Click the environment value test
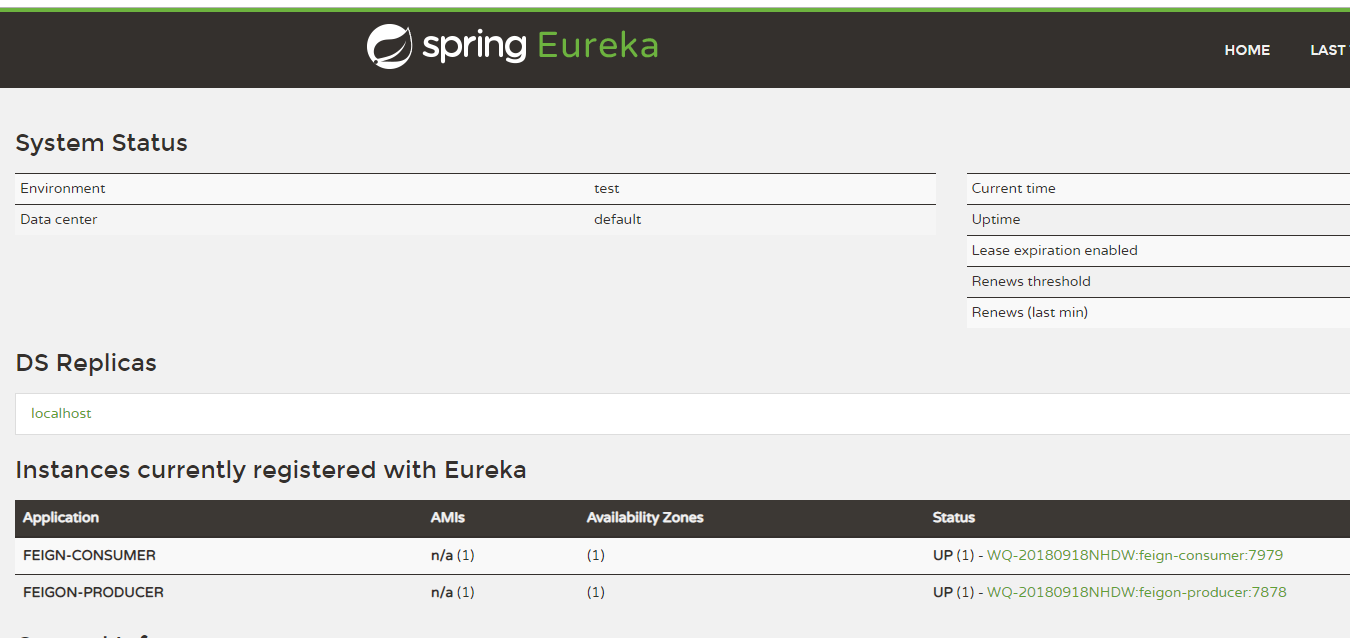 [607, 188]
